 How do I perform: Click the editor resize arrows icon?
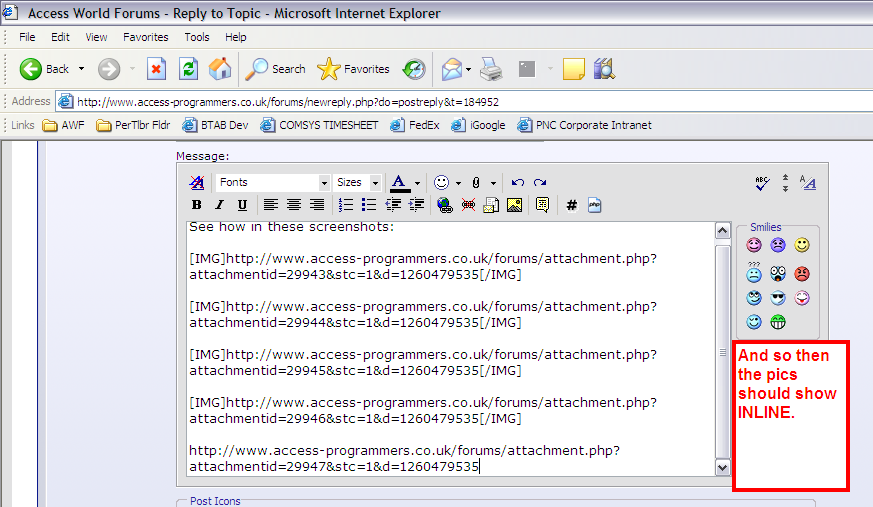[785, 183]
